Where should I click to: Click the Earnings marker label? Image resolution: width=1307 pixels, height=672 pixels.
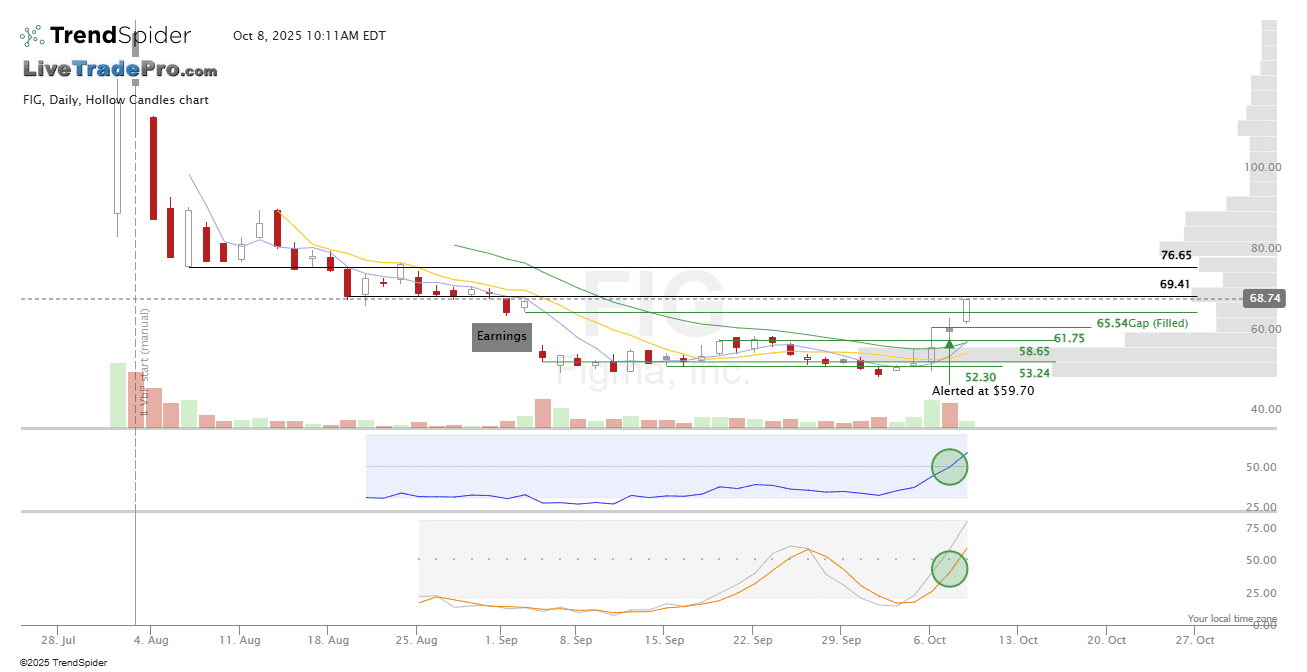[x=501, y=337]
